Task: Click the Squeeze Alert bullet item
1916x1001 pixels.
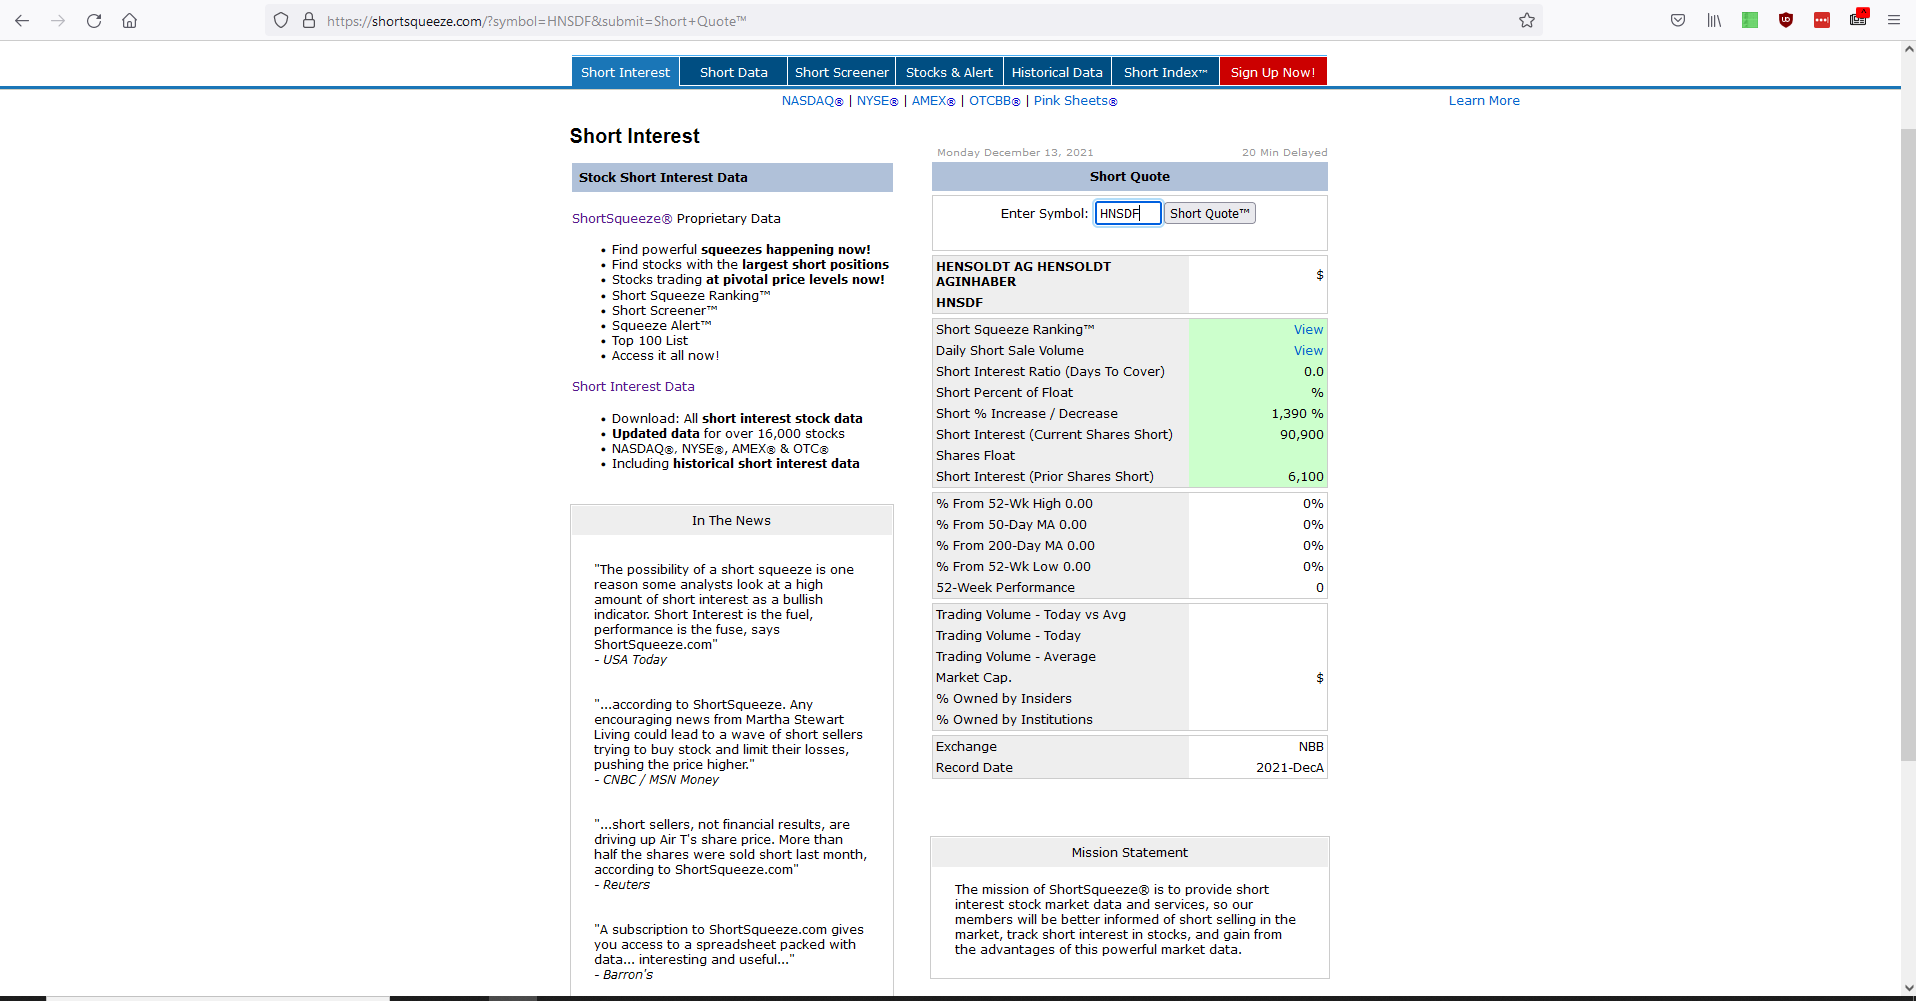Action: [x=661, y=326]
